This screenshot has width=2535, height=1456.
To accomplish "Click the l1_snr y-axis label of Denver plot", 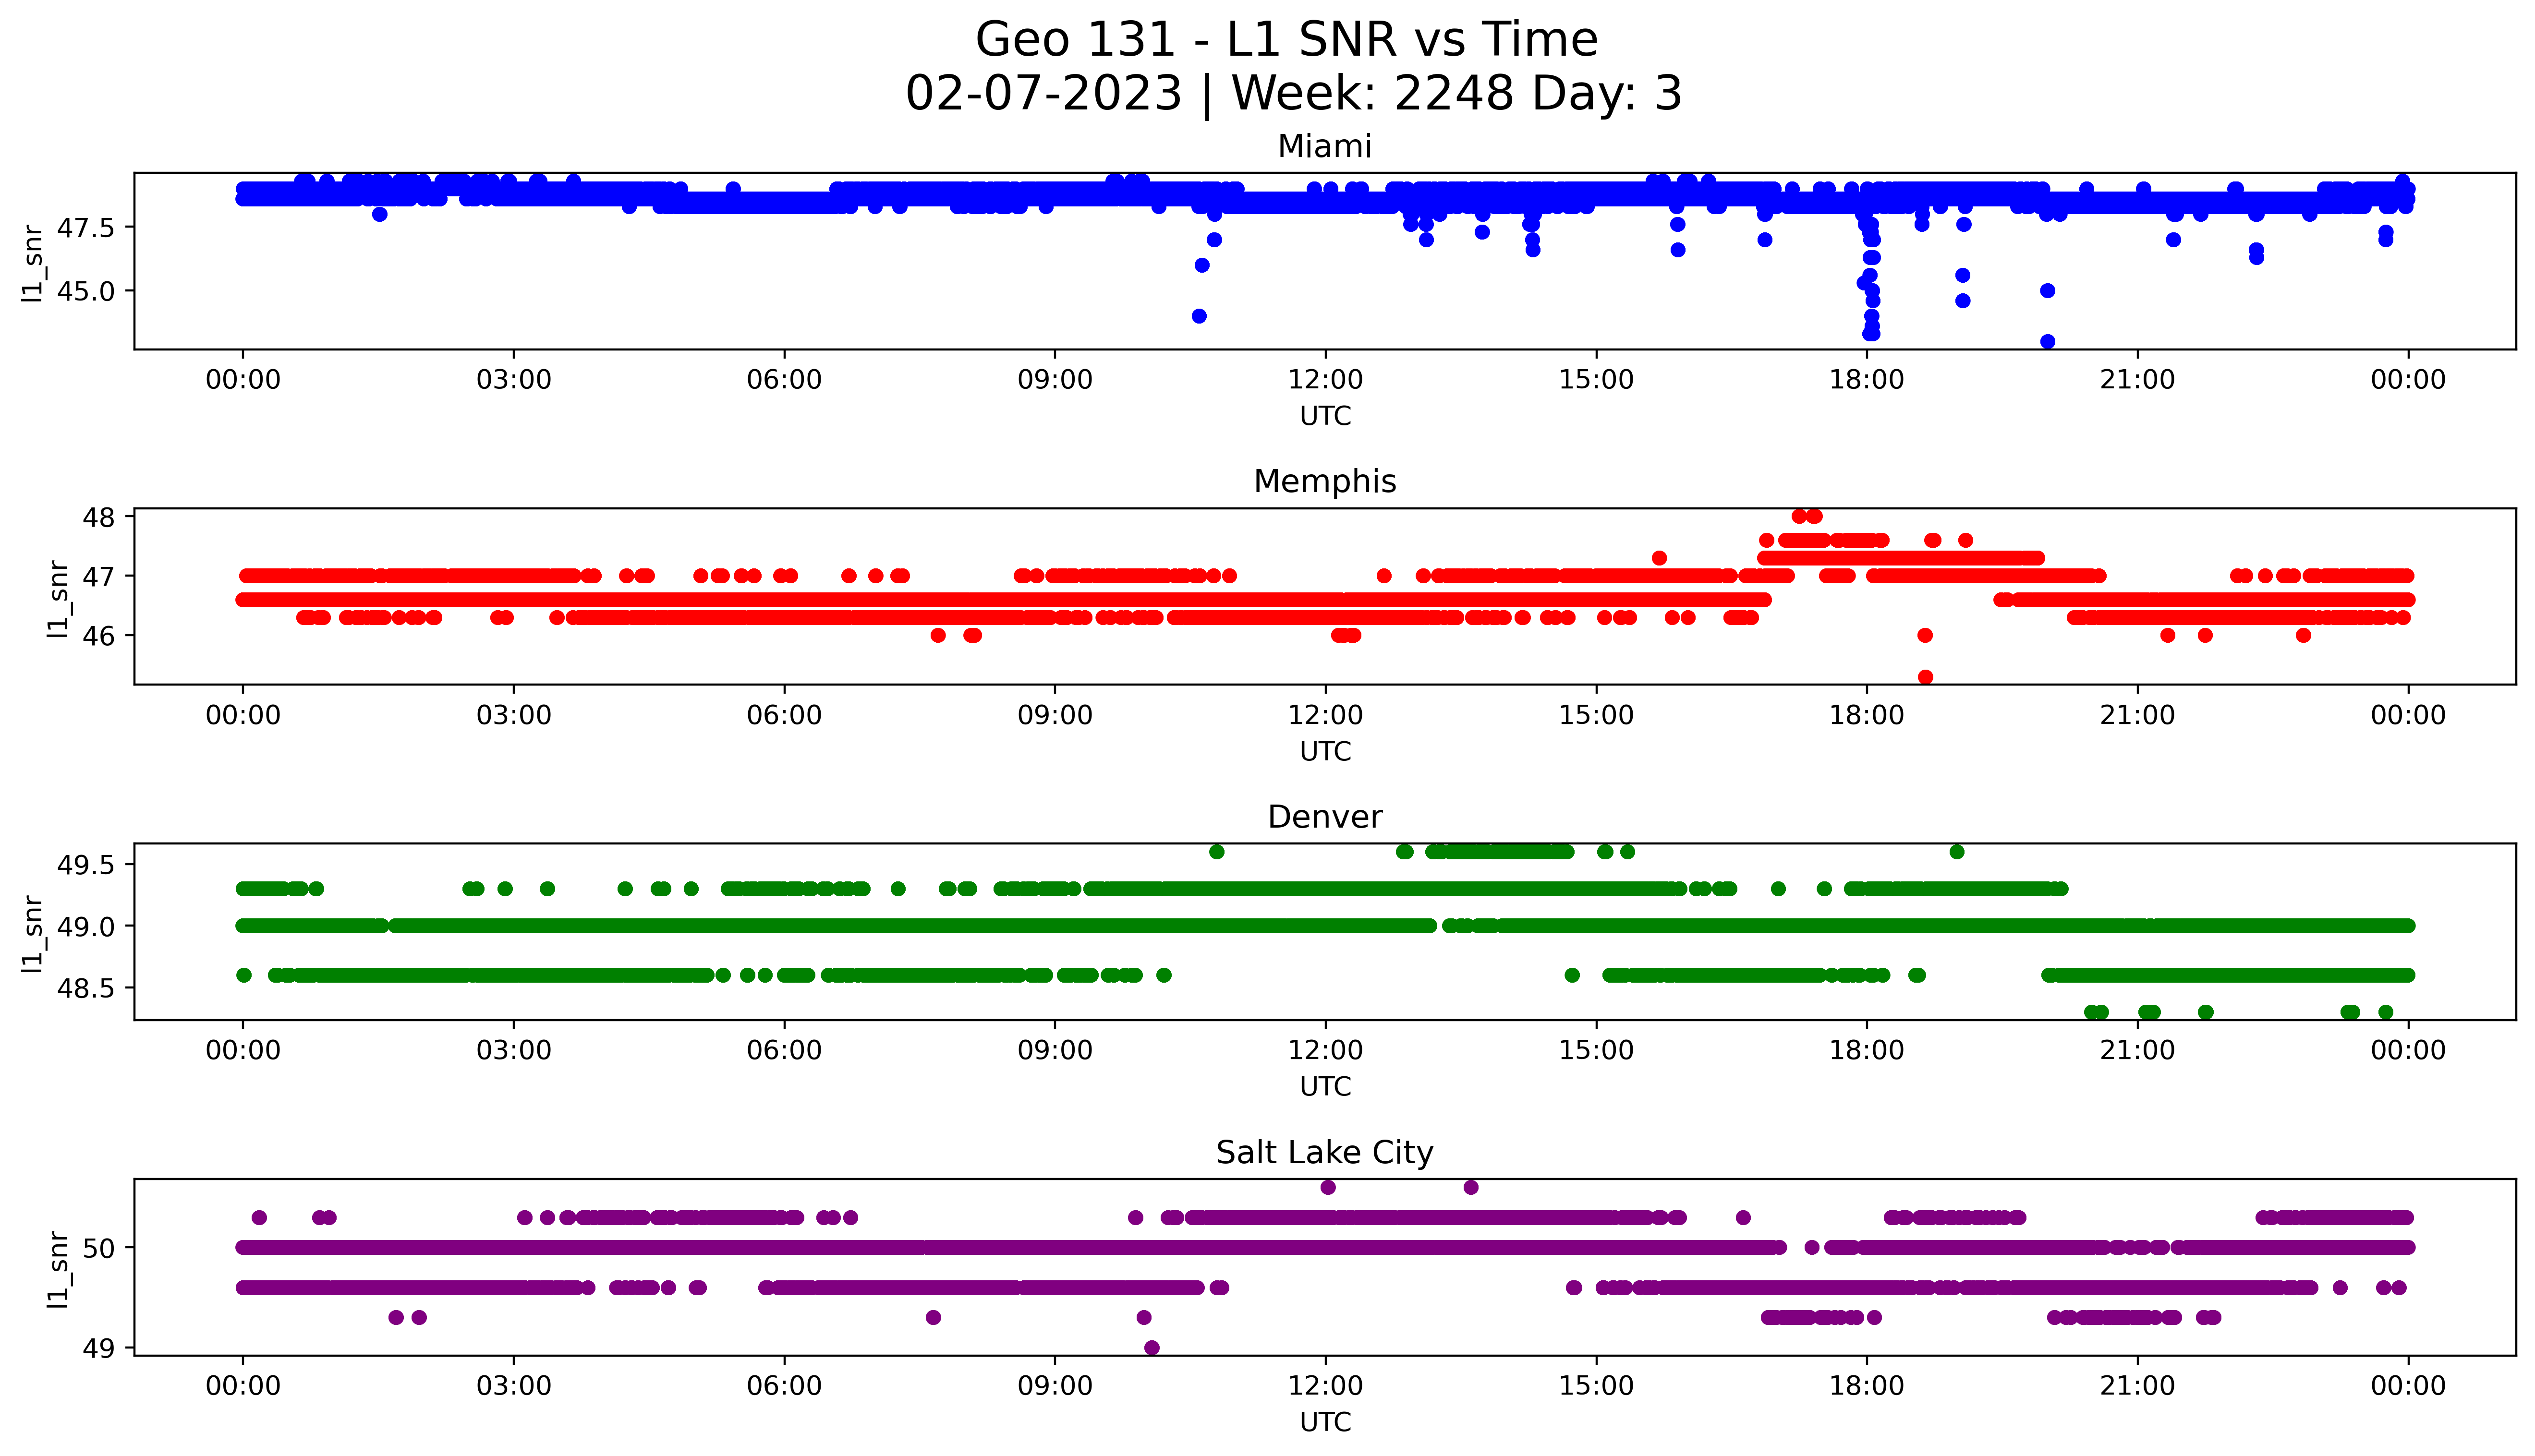I will pyautogui.click(x=33, y=934).
